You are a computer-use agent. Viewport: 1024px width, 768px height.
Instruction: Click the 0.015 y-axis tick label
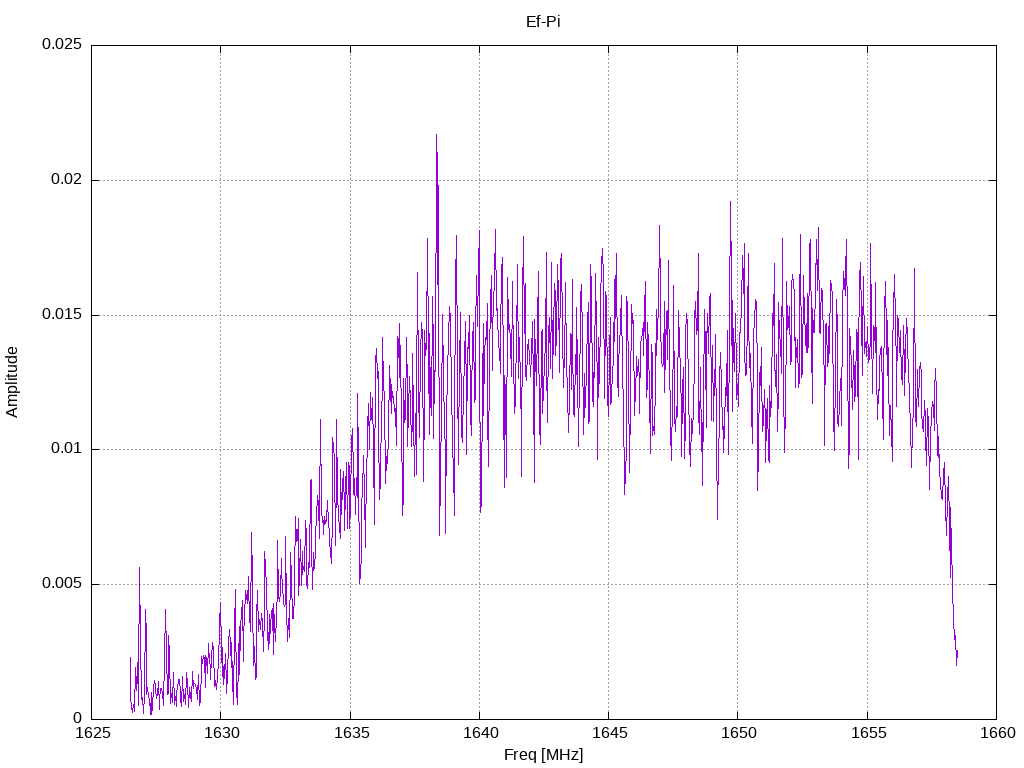pyautogui.click(x=62, y=314)
